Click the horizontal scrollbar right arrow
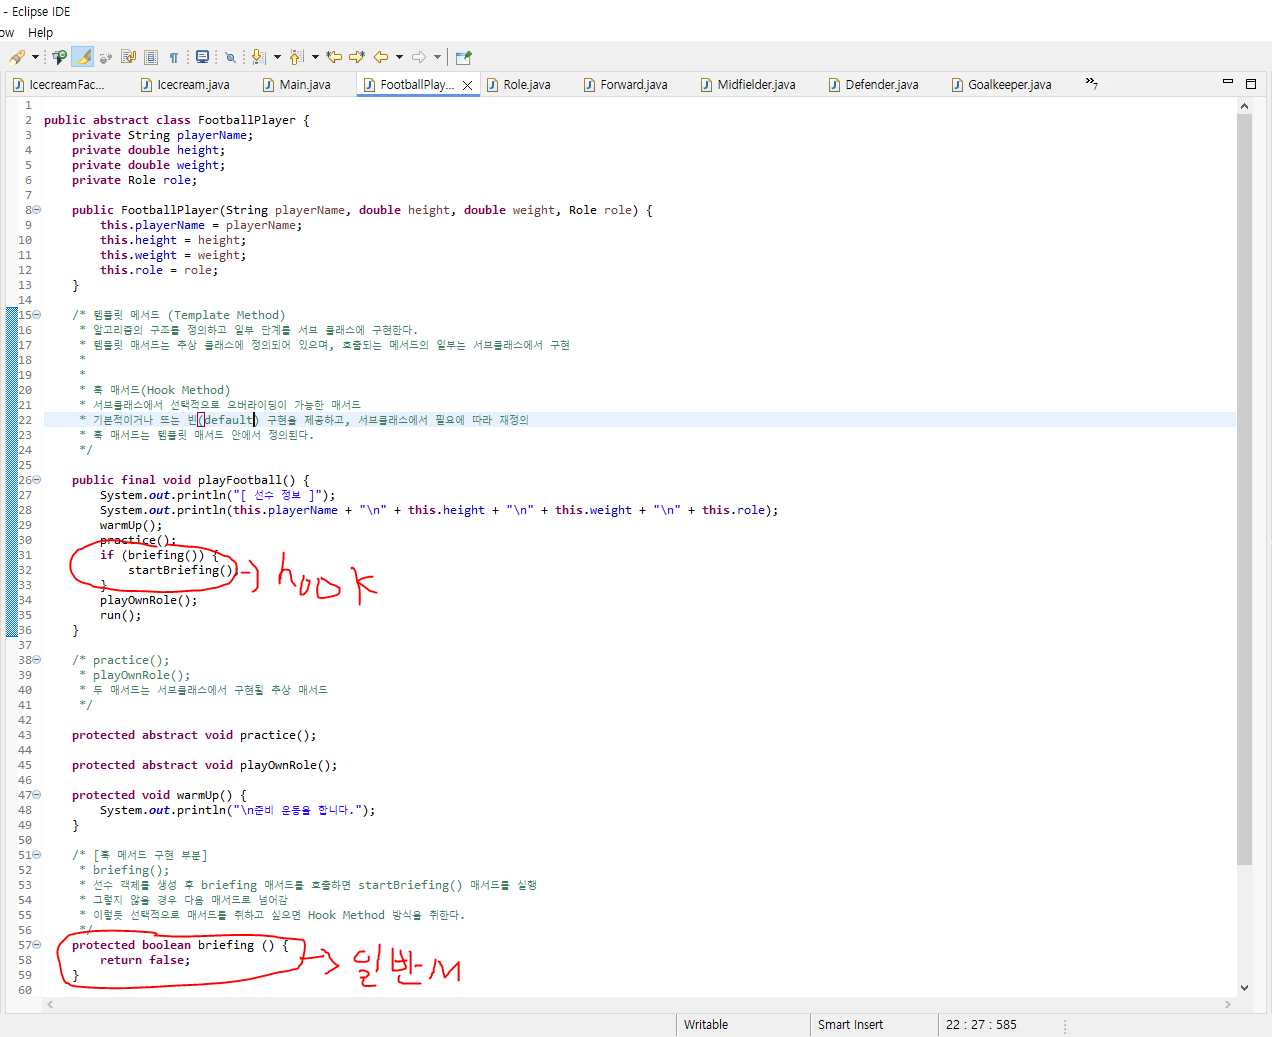1272x1037 pixels. [1228, 1004]
